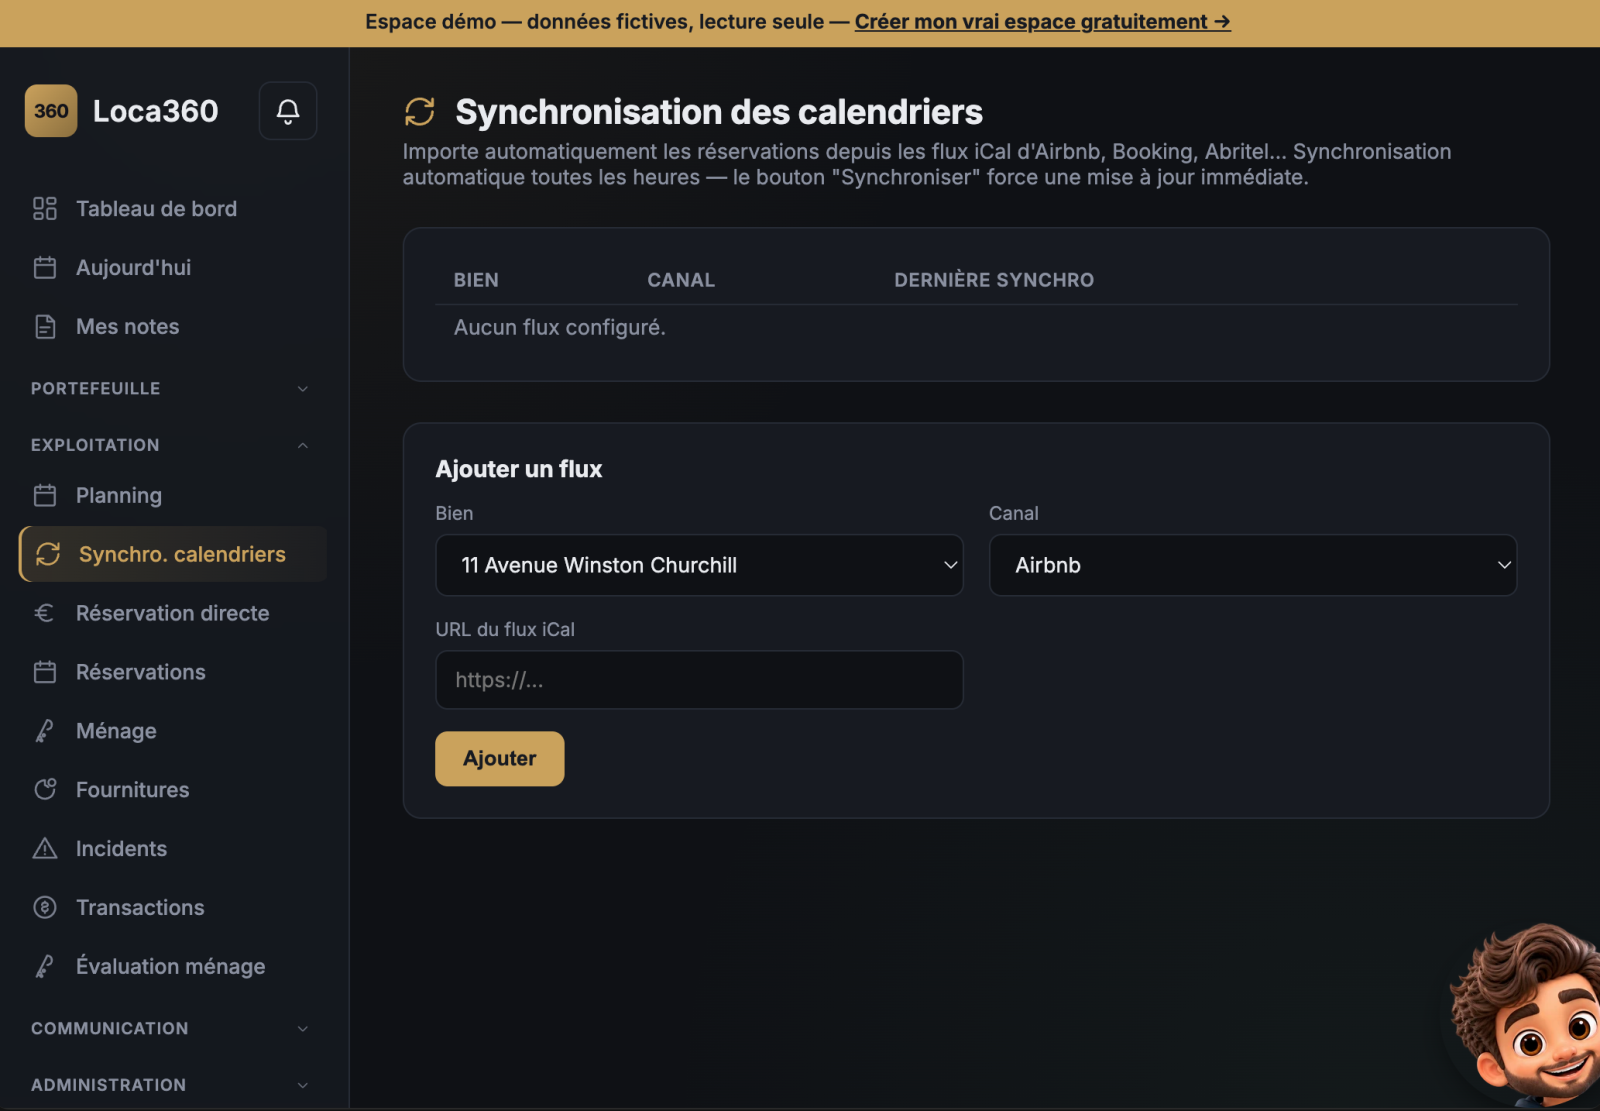Image resolution: width=1600 pixels, height=1111 pixels.
Task: Click the sync icon beside the page title
Action: [x=420, y=112]
